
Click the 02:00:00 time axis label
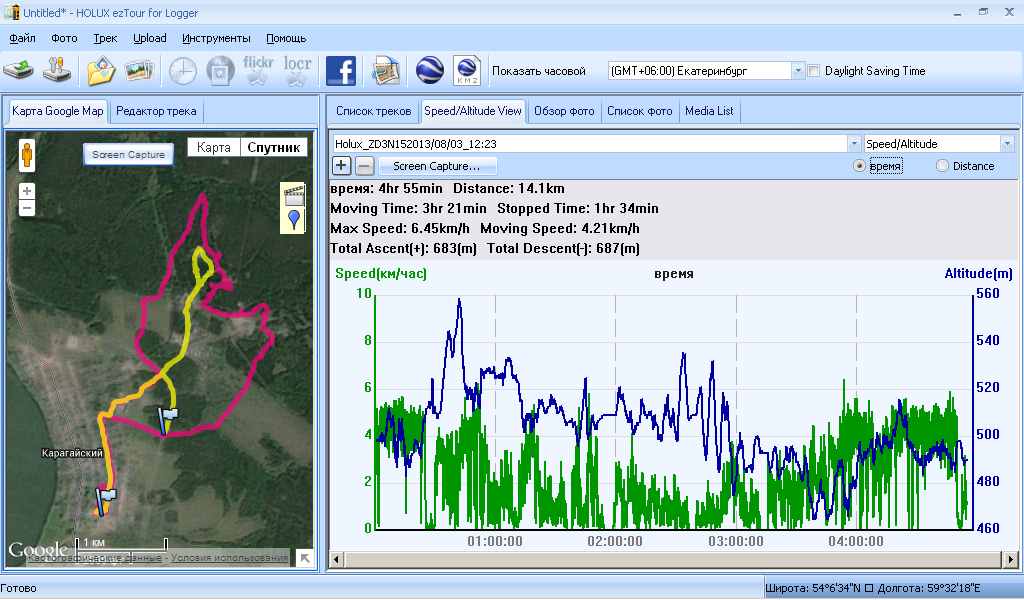(615, 541)
